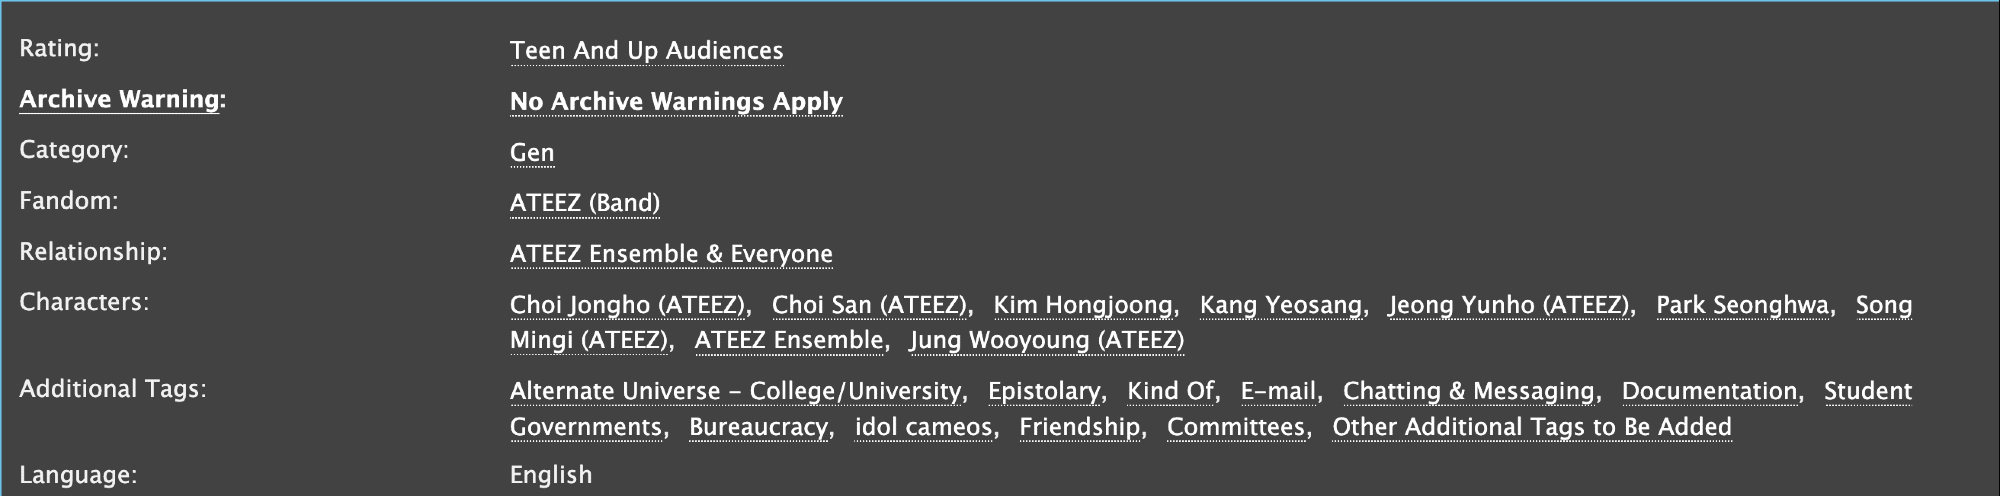
Task: Open the Park Seonghwa character tag
Action: (x=1742, y=305)
